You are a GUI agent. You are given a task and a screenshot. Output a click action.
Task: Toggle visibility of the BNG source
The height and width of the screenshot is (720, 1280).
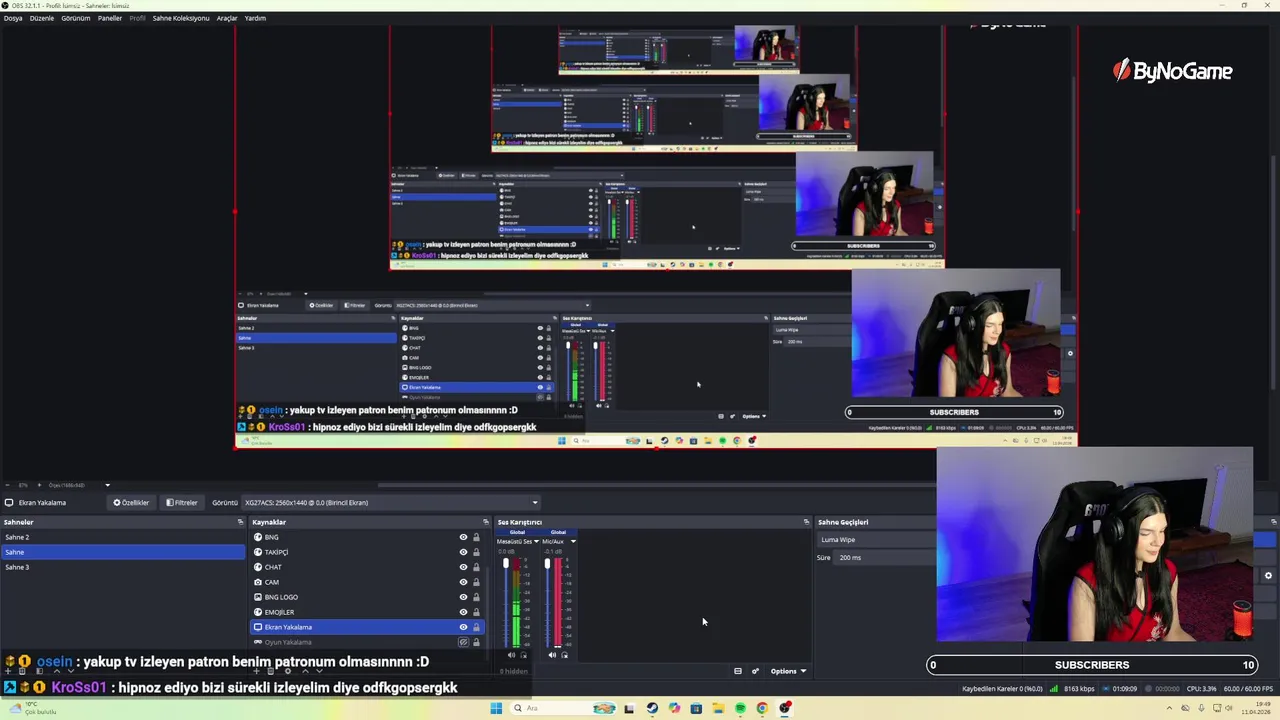tap(463, 537)
